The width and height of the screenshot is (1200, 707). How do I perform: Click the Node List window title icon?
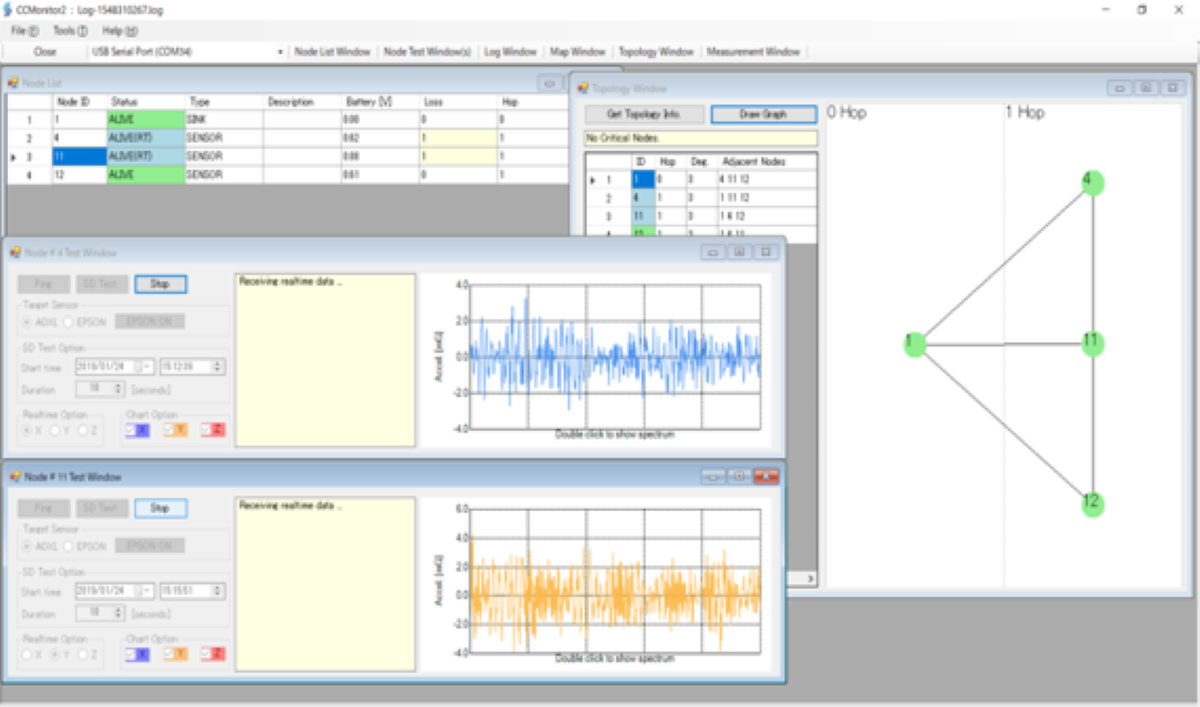(13, 82)
